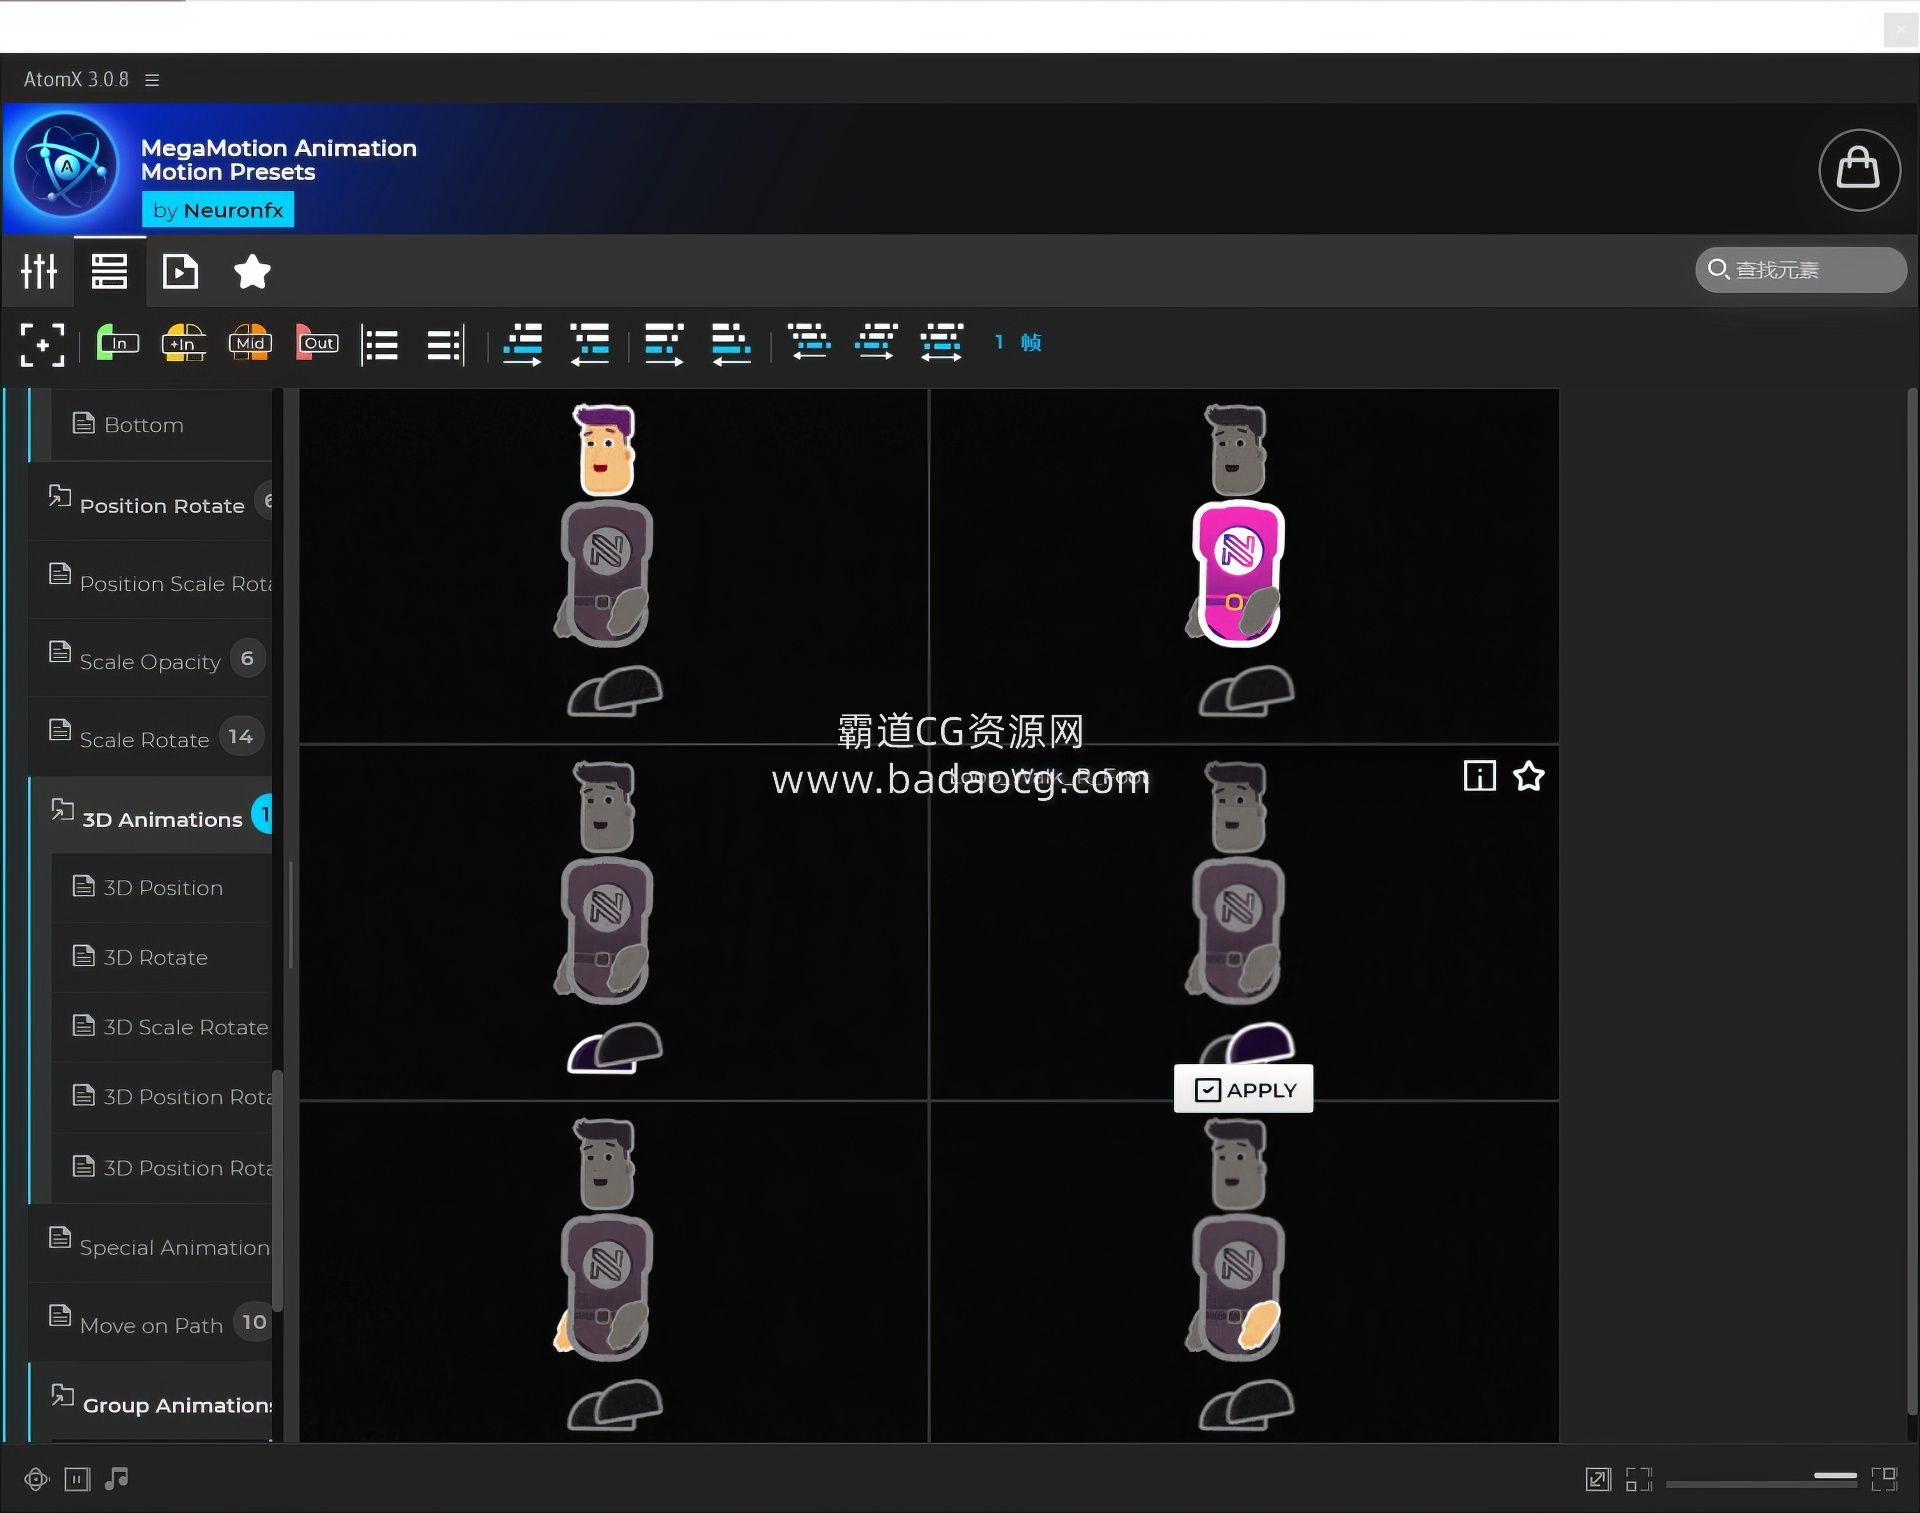
Task: Switch to the sliders settings tab
Action: tap(39, 271)
